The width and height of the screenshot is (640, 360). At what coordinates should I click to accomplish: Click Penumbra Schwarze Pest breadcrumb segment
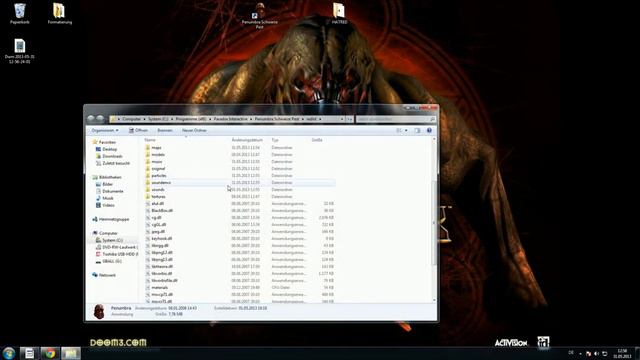tap(277, 119)
